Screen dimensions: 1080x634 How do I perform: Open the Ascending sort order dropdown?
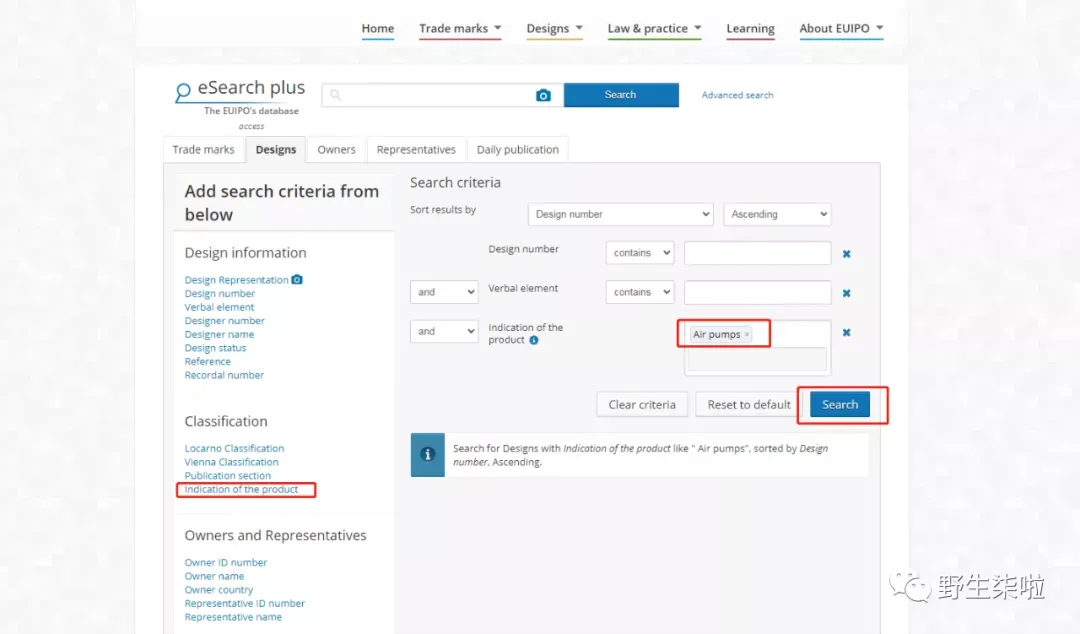click(777, 214)
